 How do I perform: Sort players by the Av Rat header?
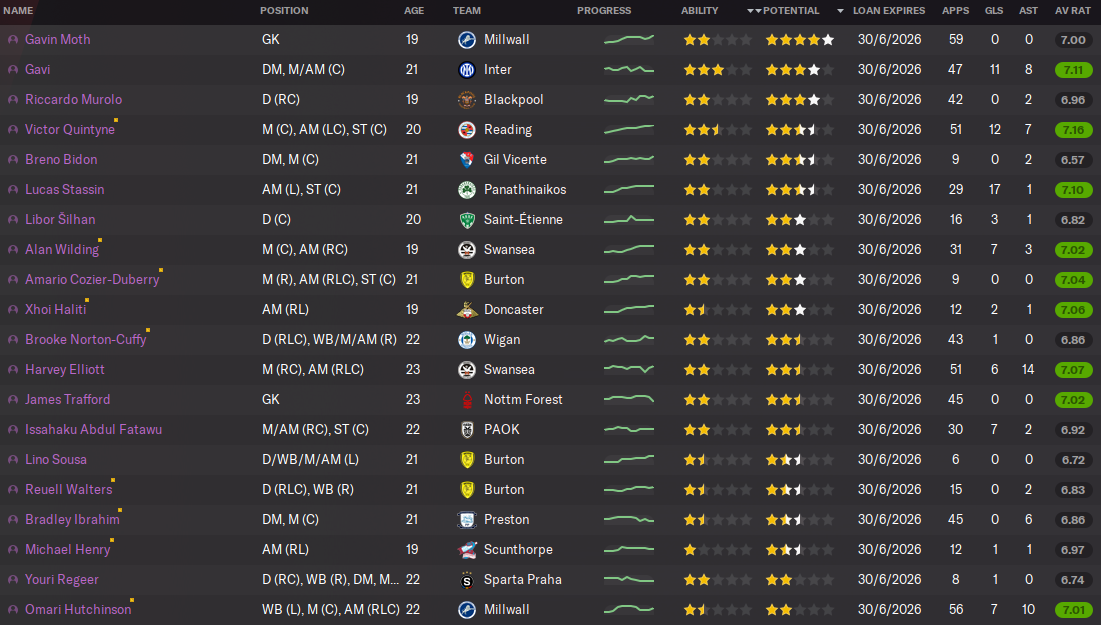(1073, 11)
